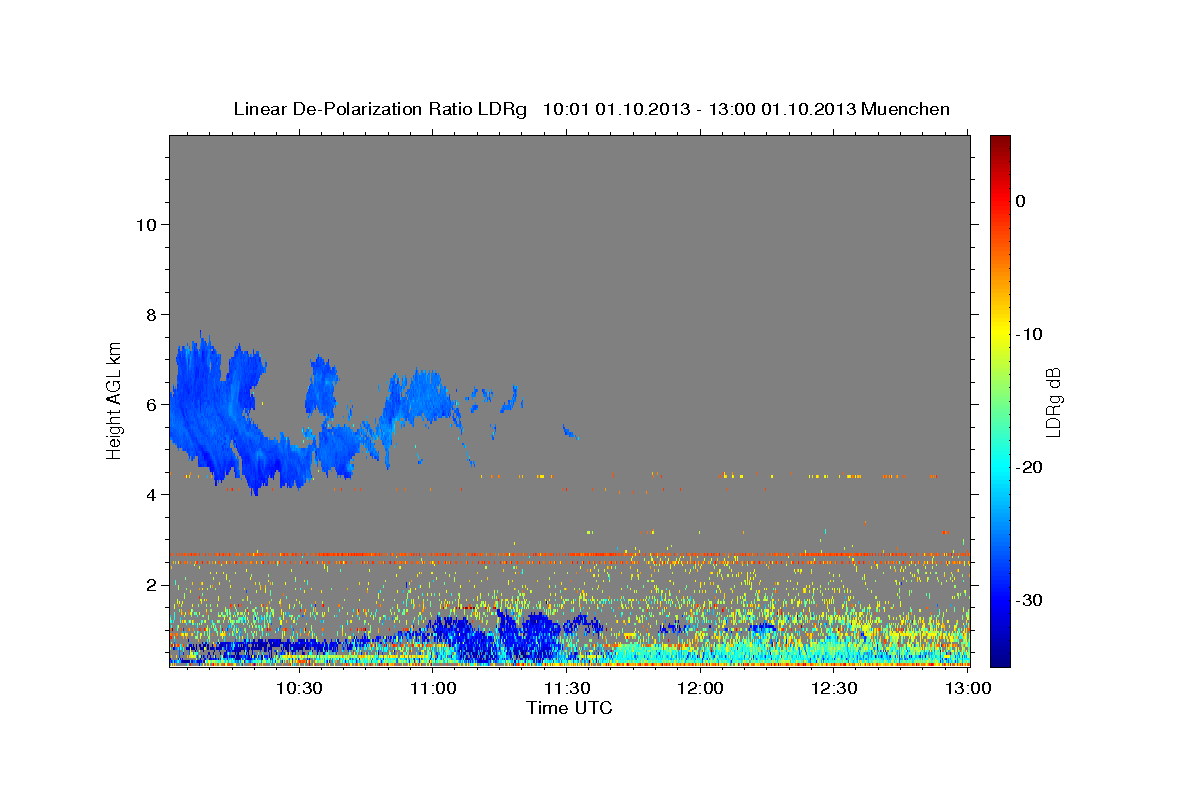Click the 10:30 time tick label

tap(298, 689)
